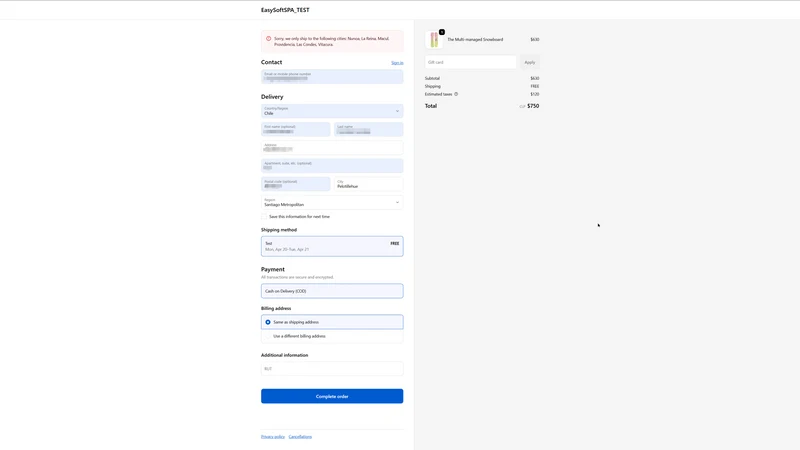This screenshot has height=450, width=800.
Task: Focus the Postal code (optional) field
Action: point(295,184)
